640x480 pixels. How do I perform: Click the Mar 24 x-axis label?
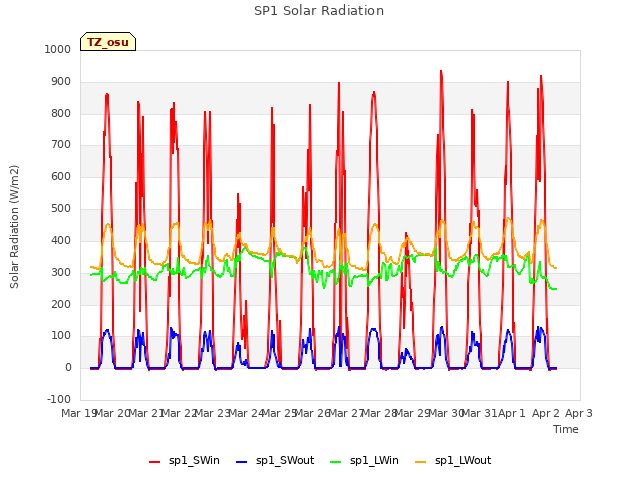(247, 413)
